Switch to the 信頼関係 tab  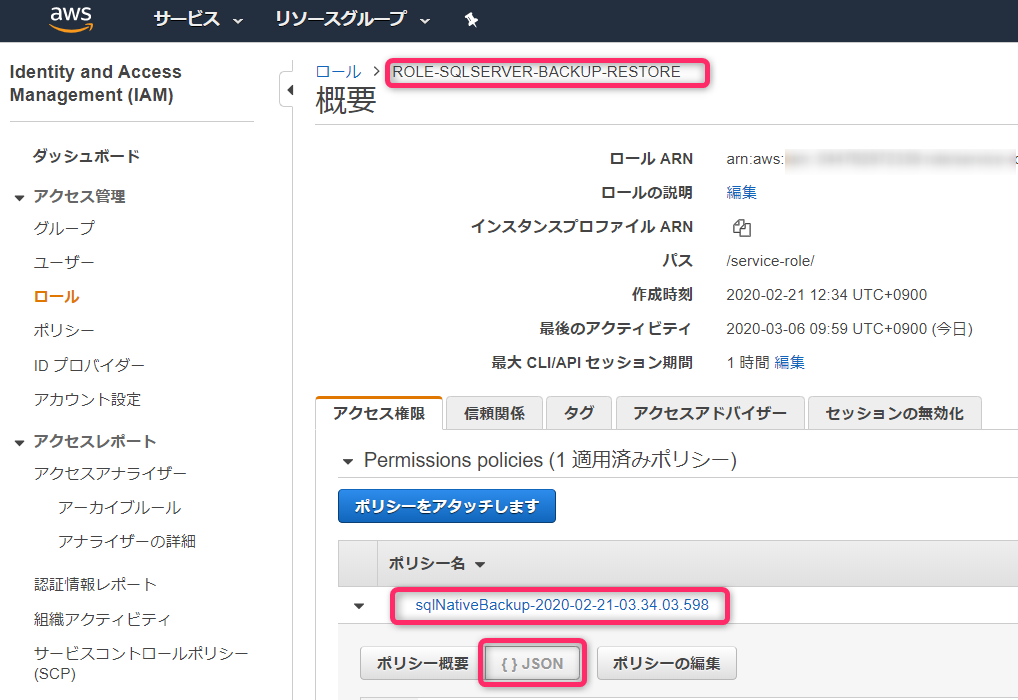(x=494, y=412)
